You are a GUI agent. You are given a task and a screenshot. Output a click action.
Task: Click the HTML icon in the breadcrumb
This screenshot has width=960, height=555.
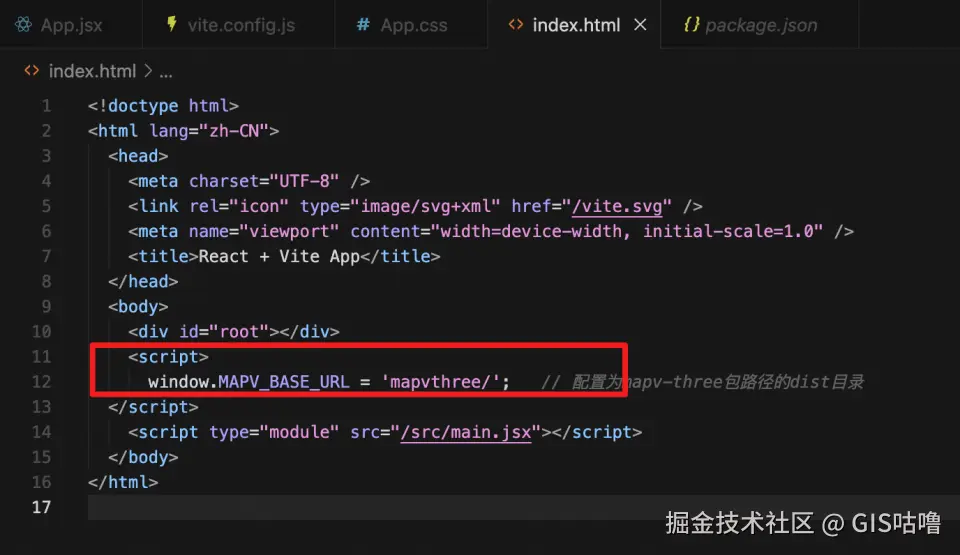pos(32,71)
